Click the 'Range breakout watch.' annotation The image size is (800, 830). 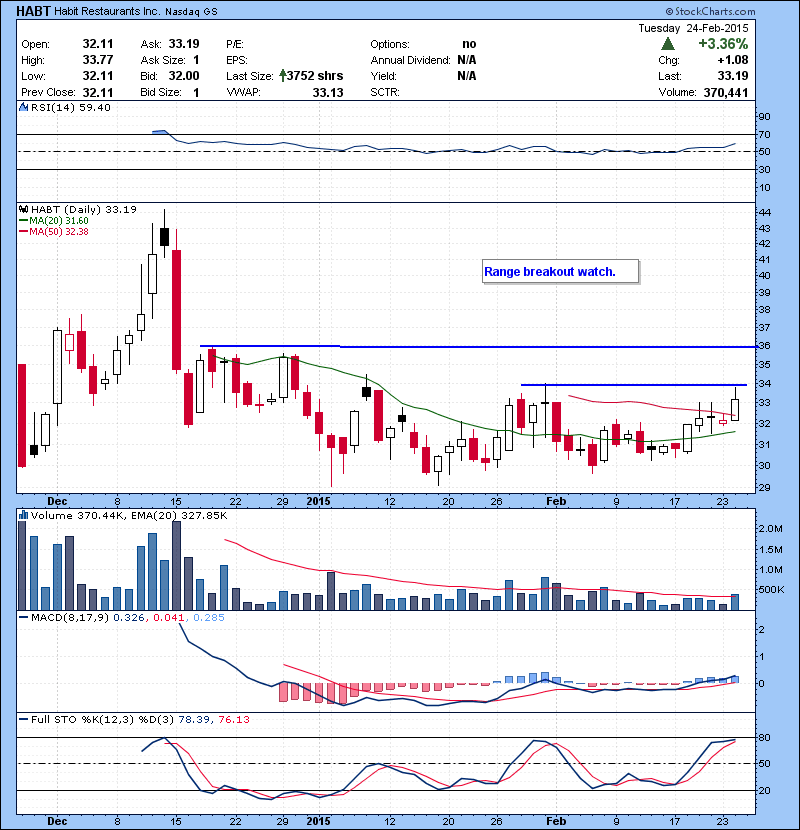coord(560,272)
